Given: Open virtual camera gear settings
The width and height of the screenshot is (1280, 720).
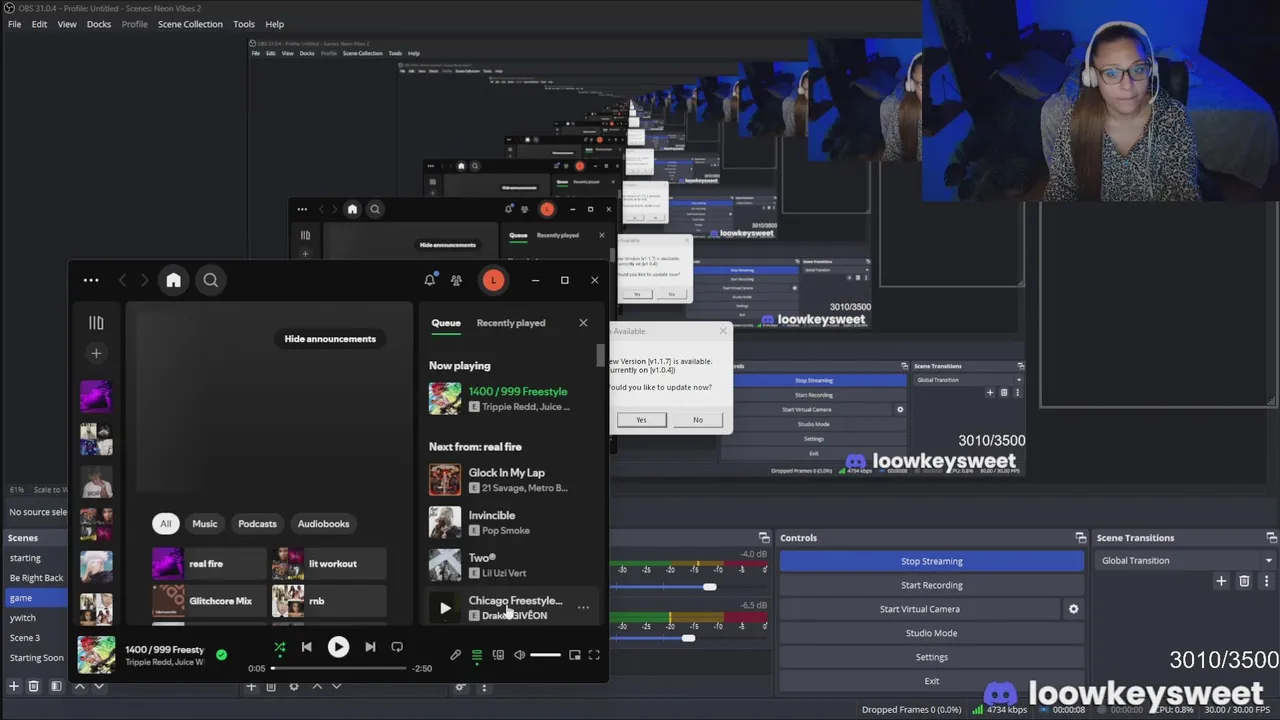Looking at the screenshot, I should pyautogui.click(x=1074, y=609).
